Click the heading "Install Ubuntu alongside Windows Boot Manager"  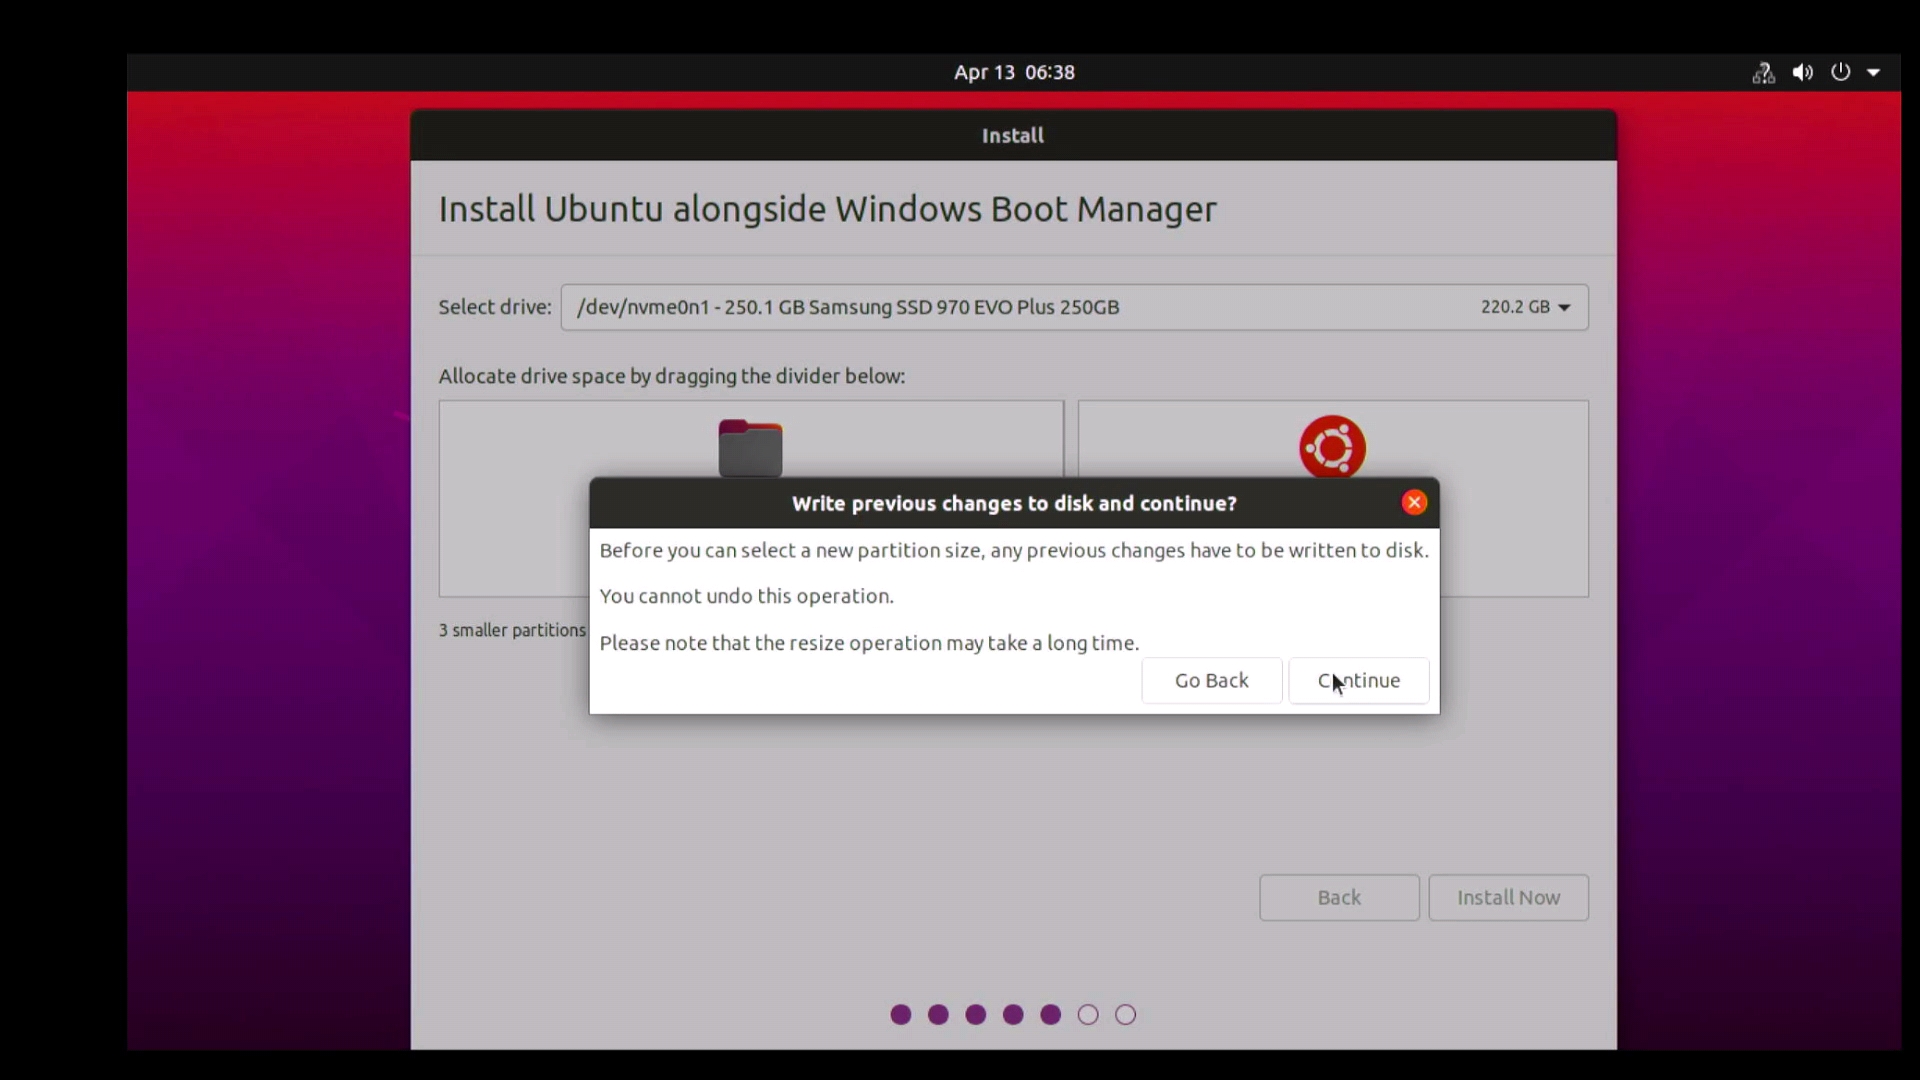827,209
